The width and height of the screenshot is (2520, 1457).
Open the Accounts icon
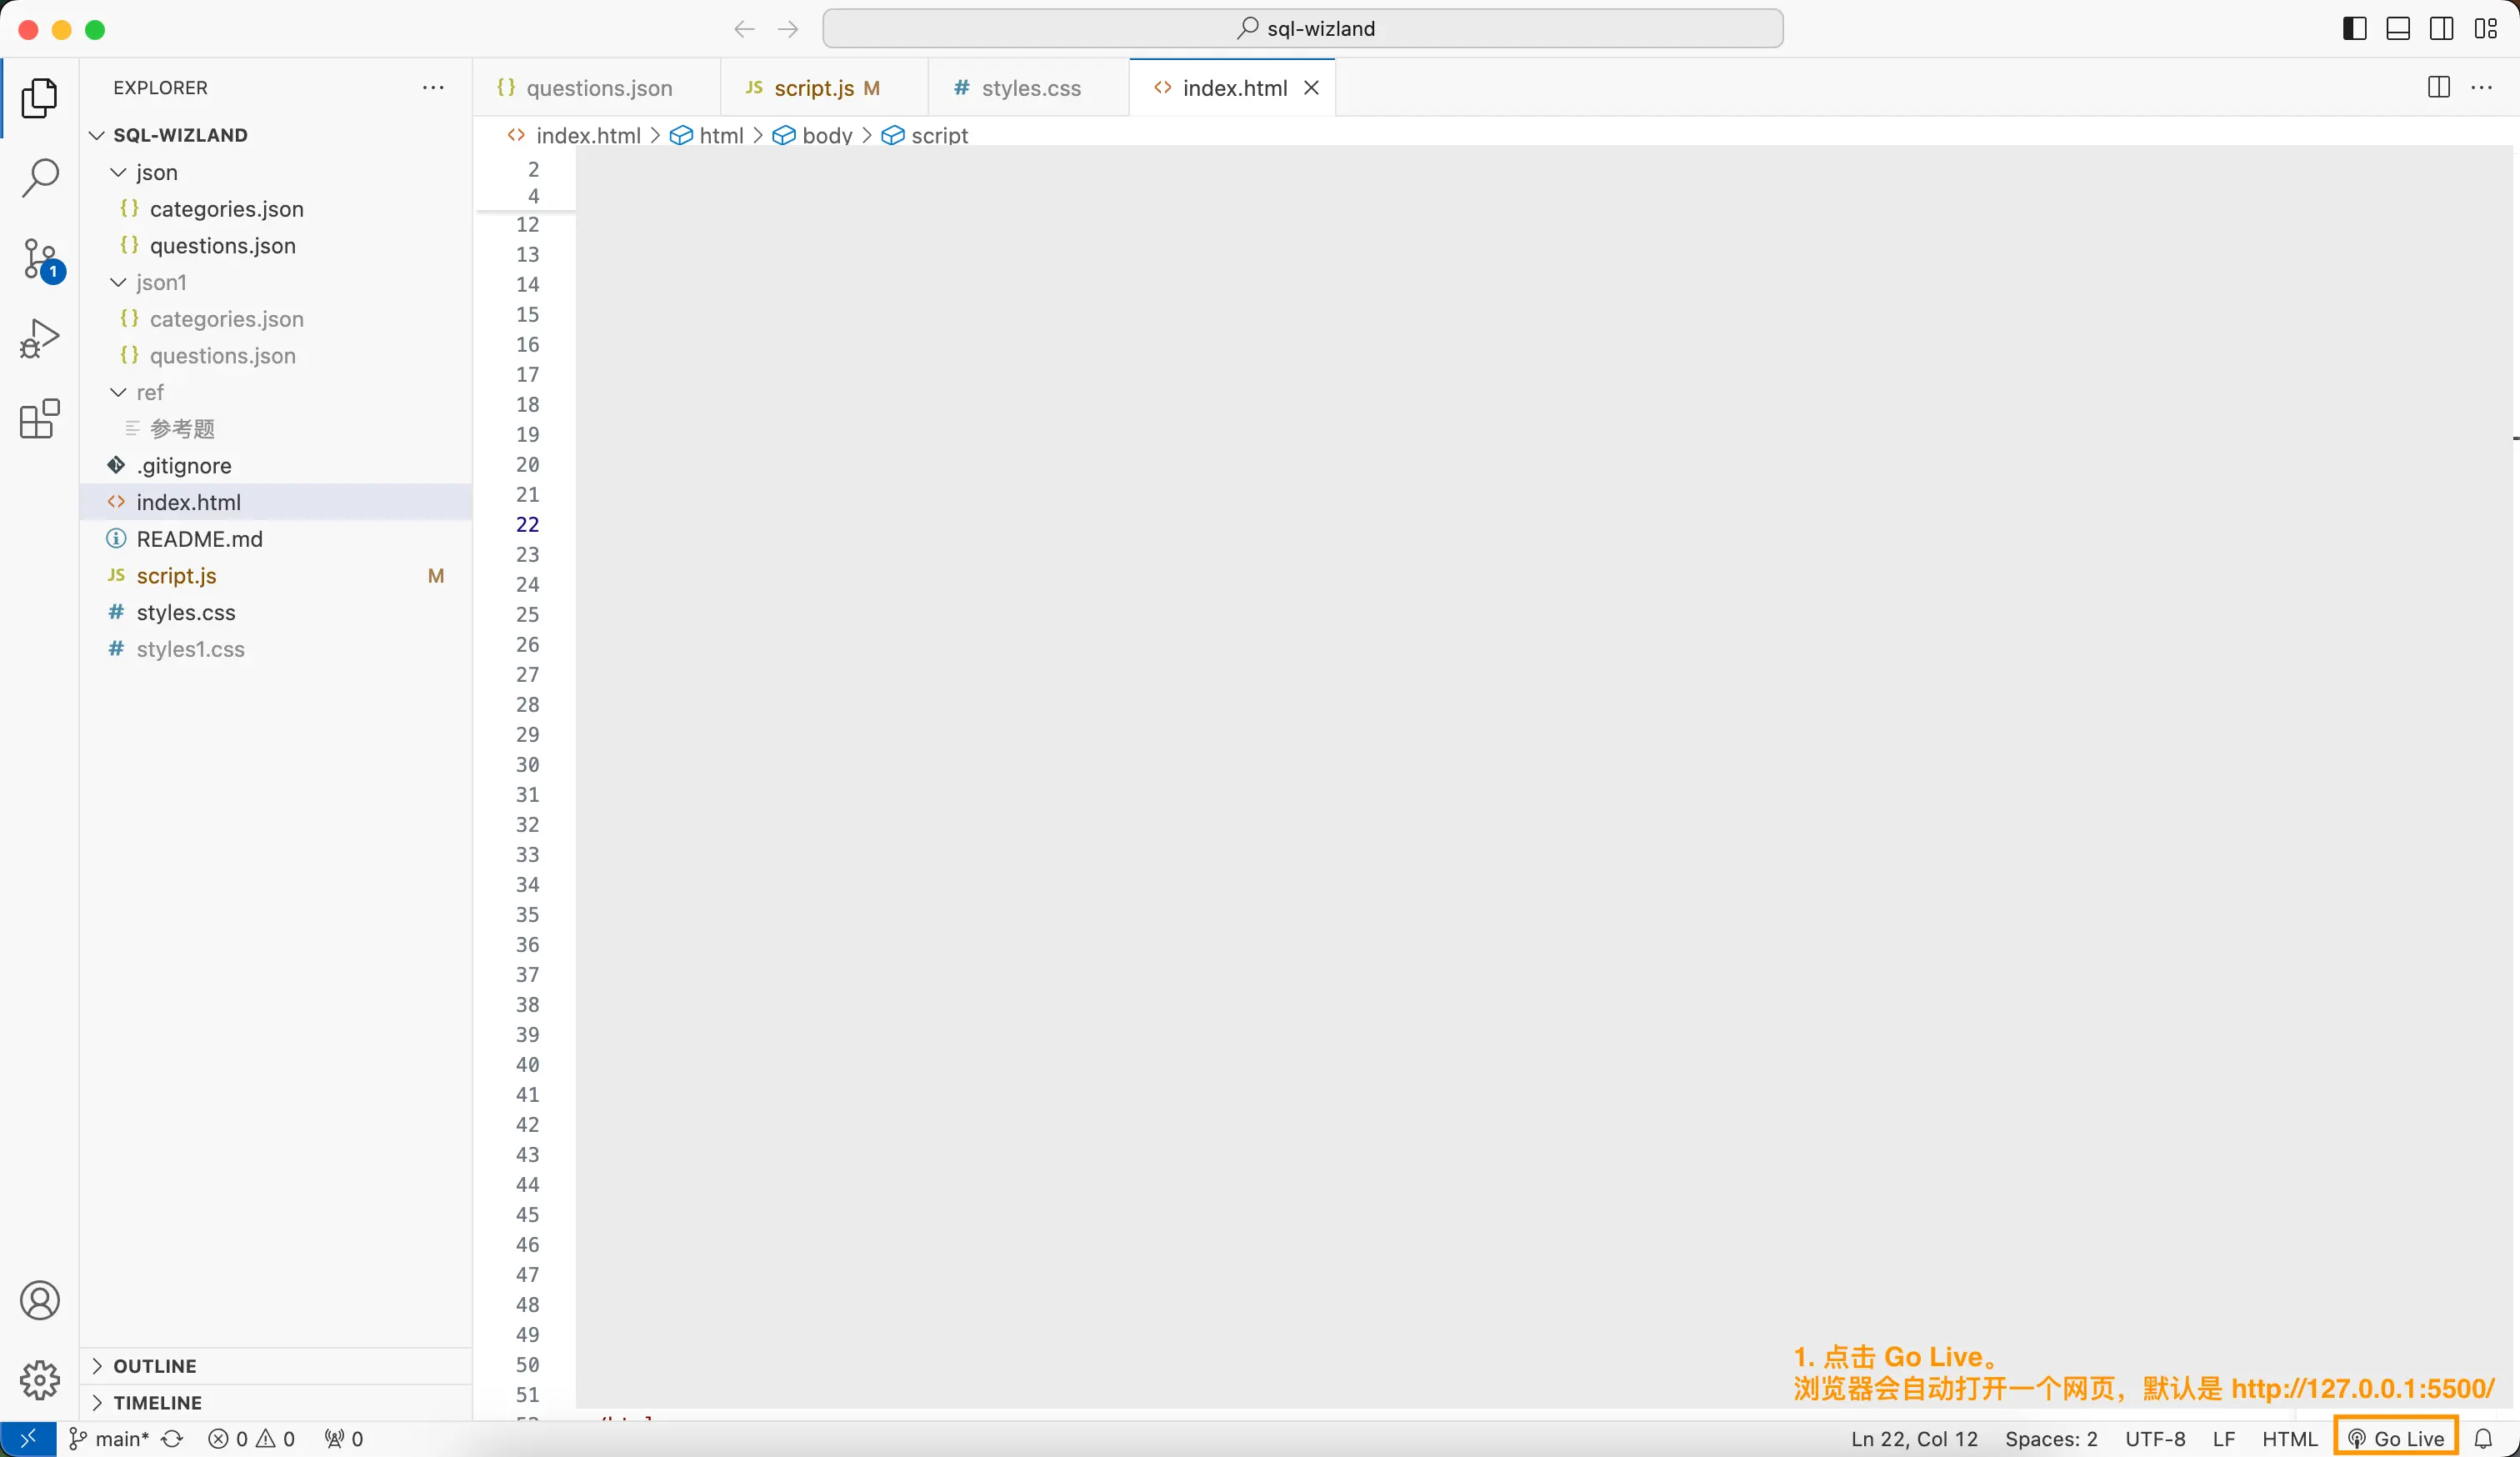coord(40,1300)
